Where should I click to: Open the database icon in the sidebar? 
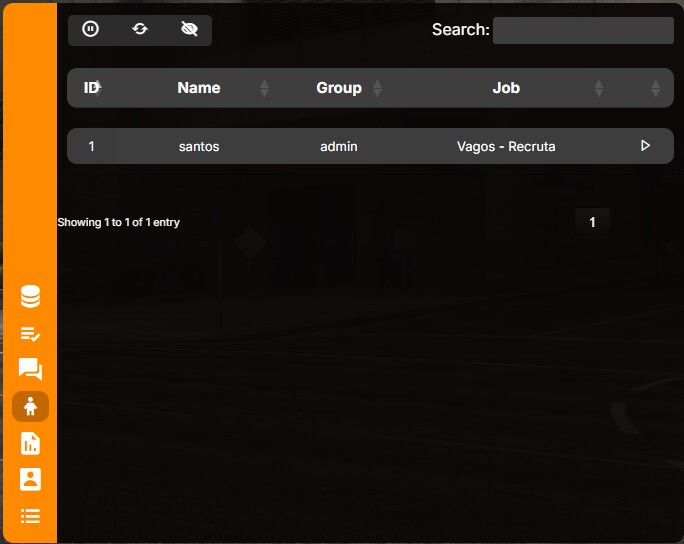31,296
